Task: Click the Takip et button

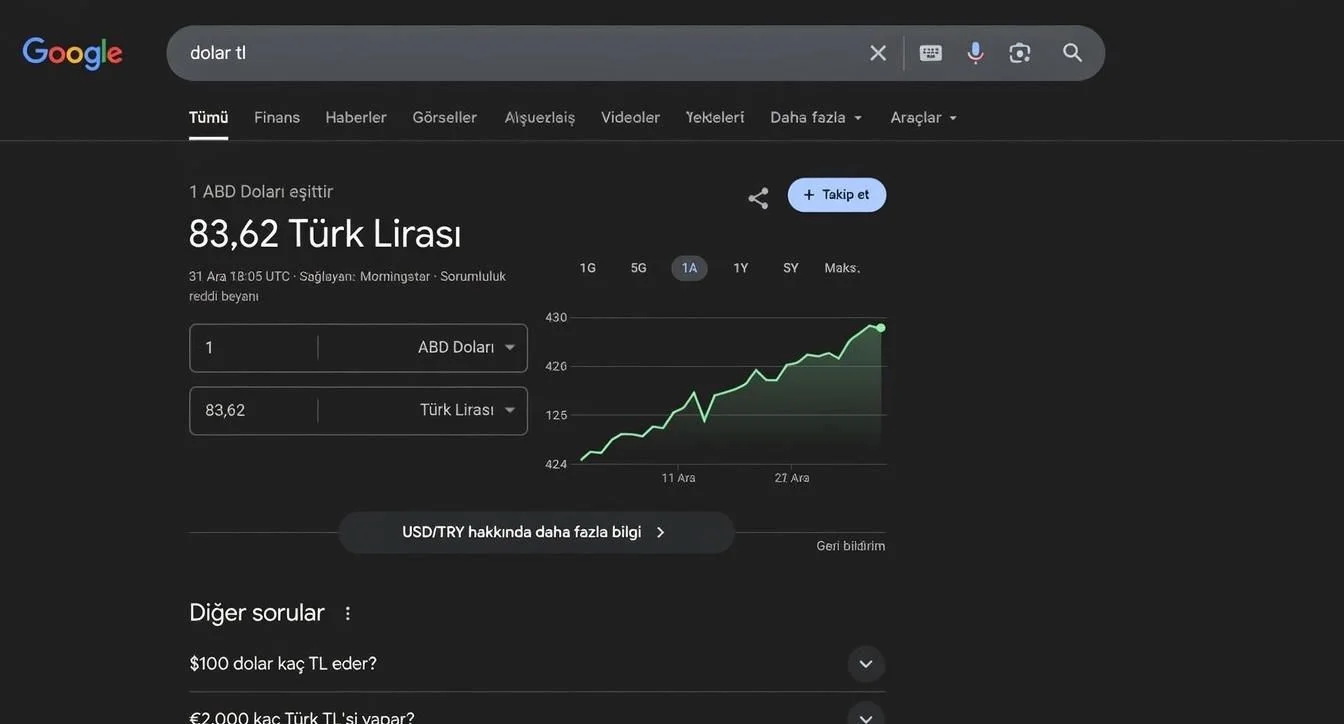Action: pos(837,195)
